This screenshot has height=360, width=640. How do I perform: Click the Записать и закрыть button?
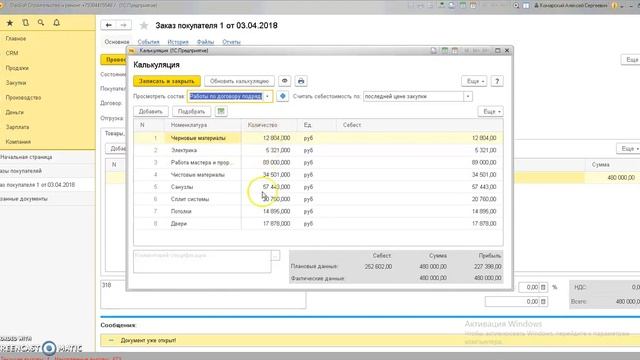(167, 81)
